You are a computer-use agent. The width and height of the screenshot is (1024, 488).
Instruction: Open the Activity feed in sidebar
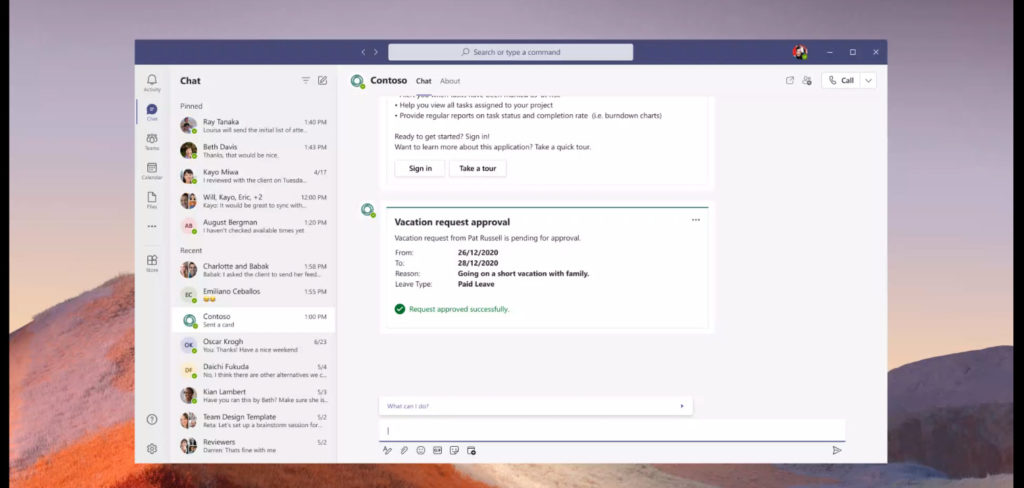point(152,82)
